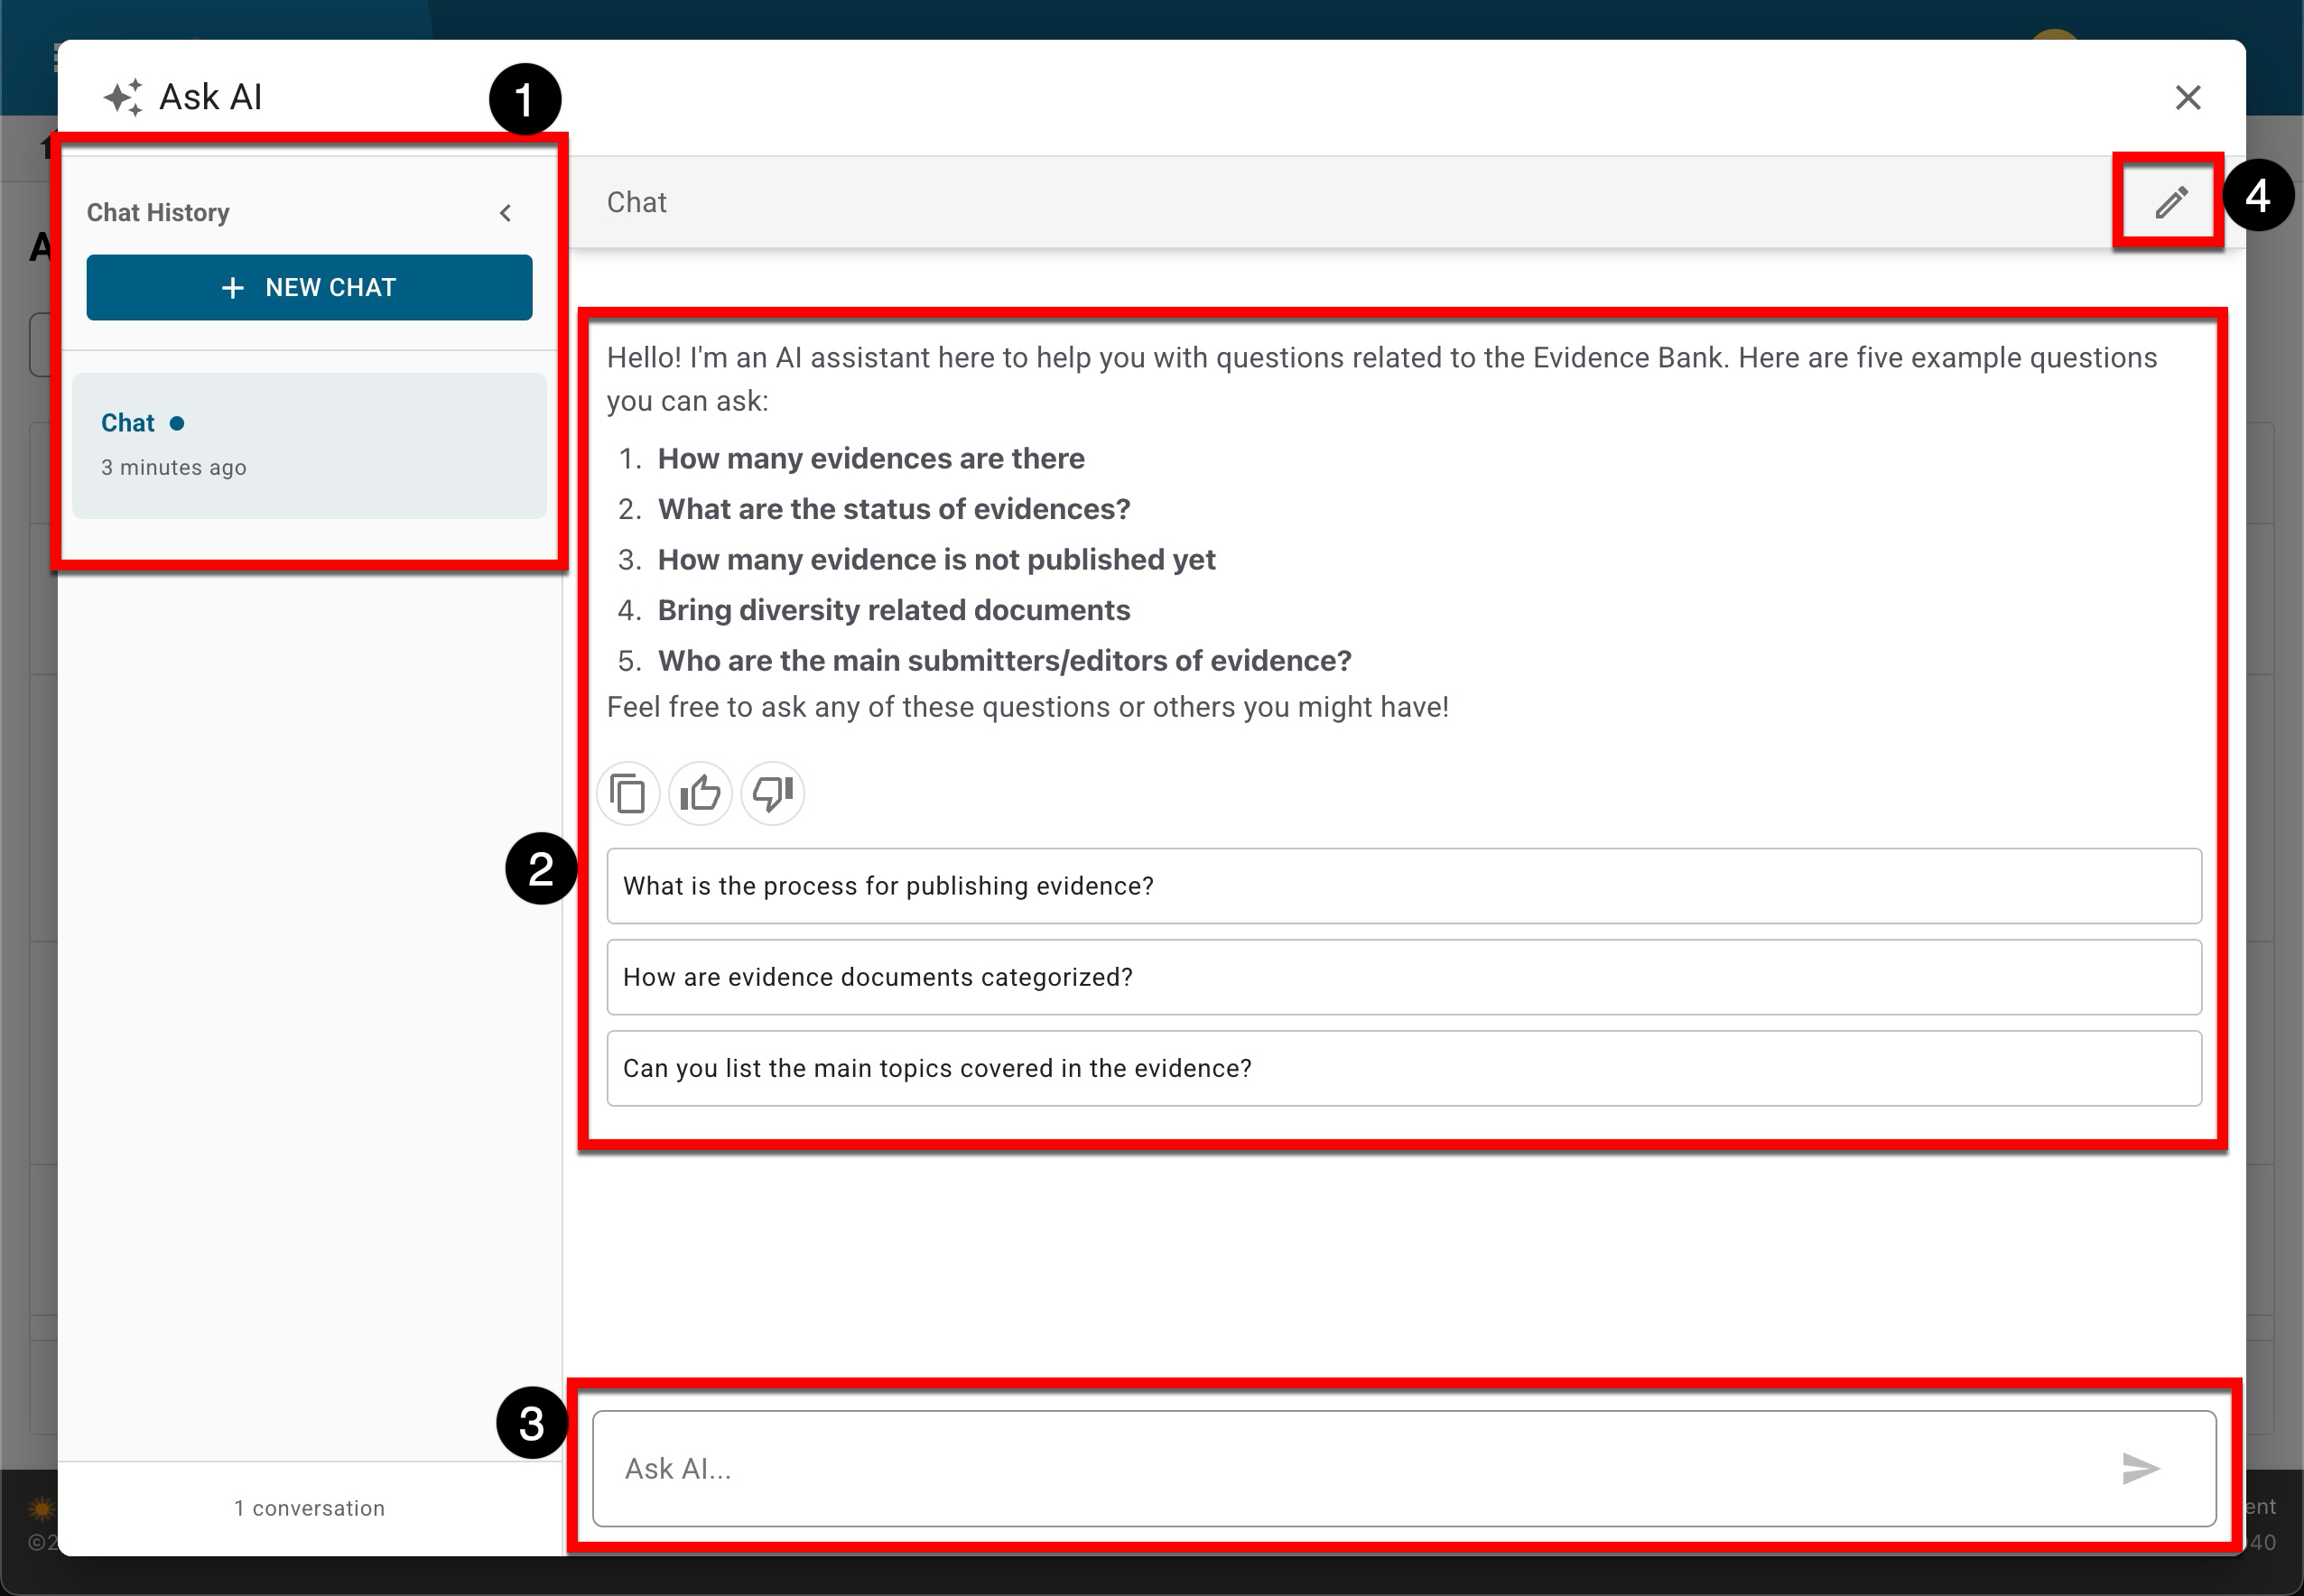Collapse the Chat History panel chevron
Viewport: 2304px width, 1596px height.
[x=506, y=213]
